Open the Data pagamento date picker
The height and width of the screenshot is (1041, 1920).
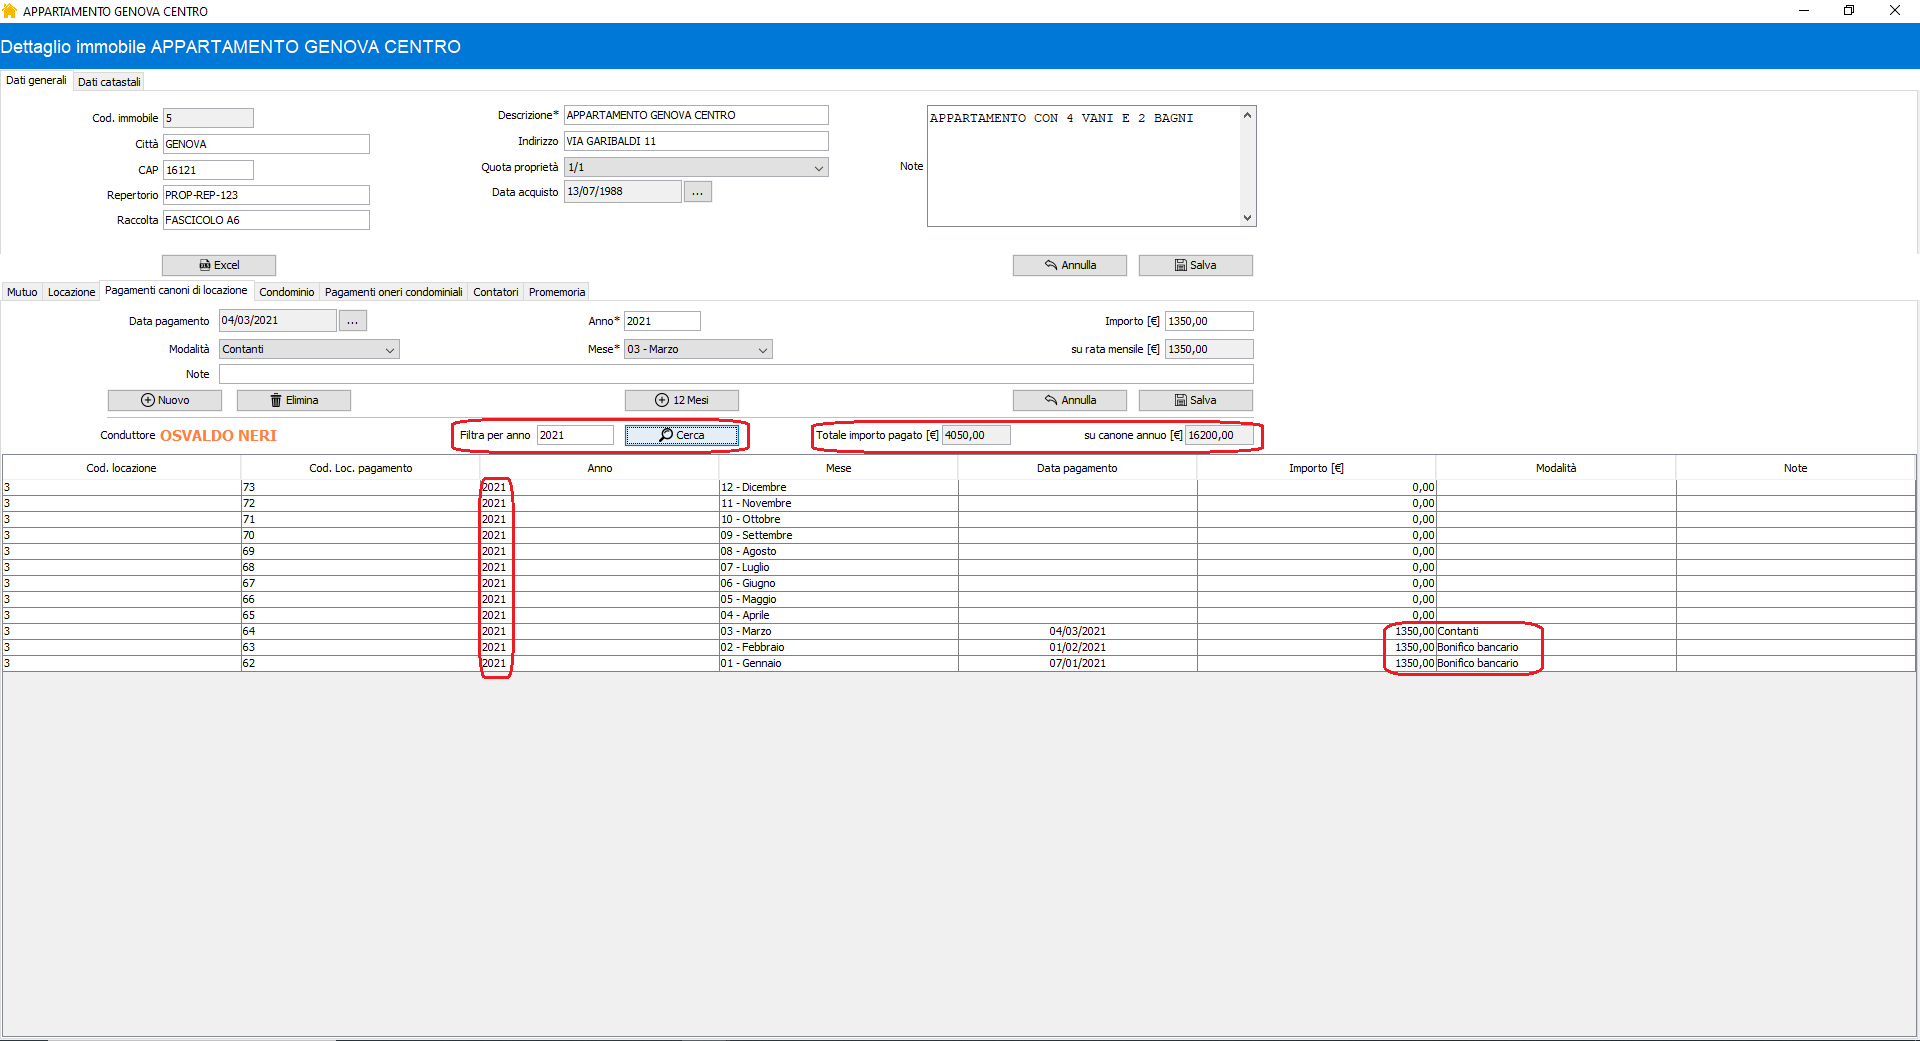[x=352, y=321]
